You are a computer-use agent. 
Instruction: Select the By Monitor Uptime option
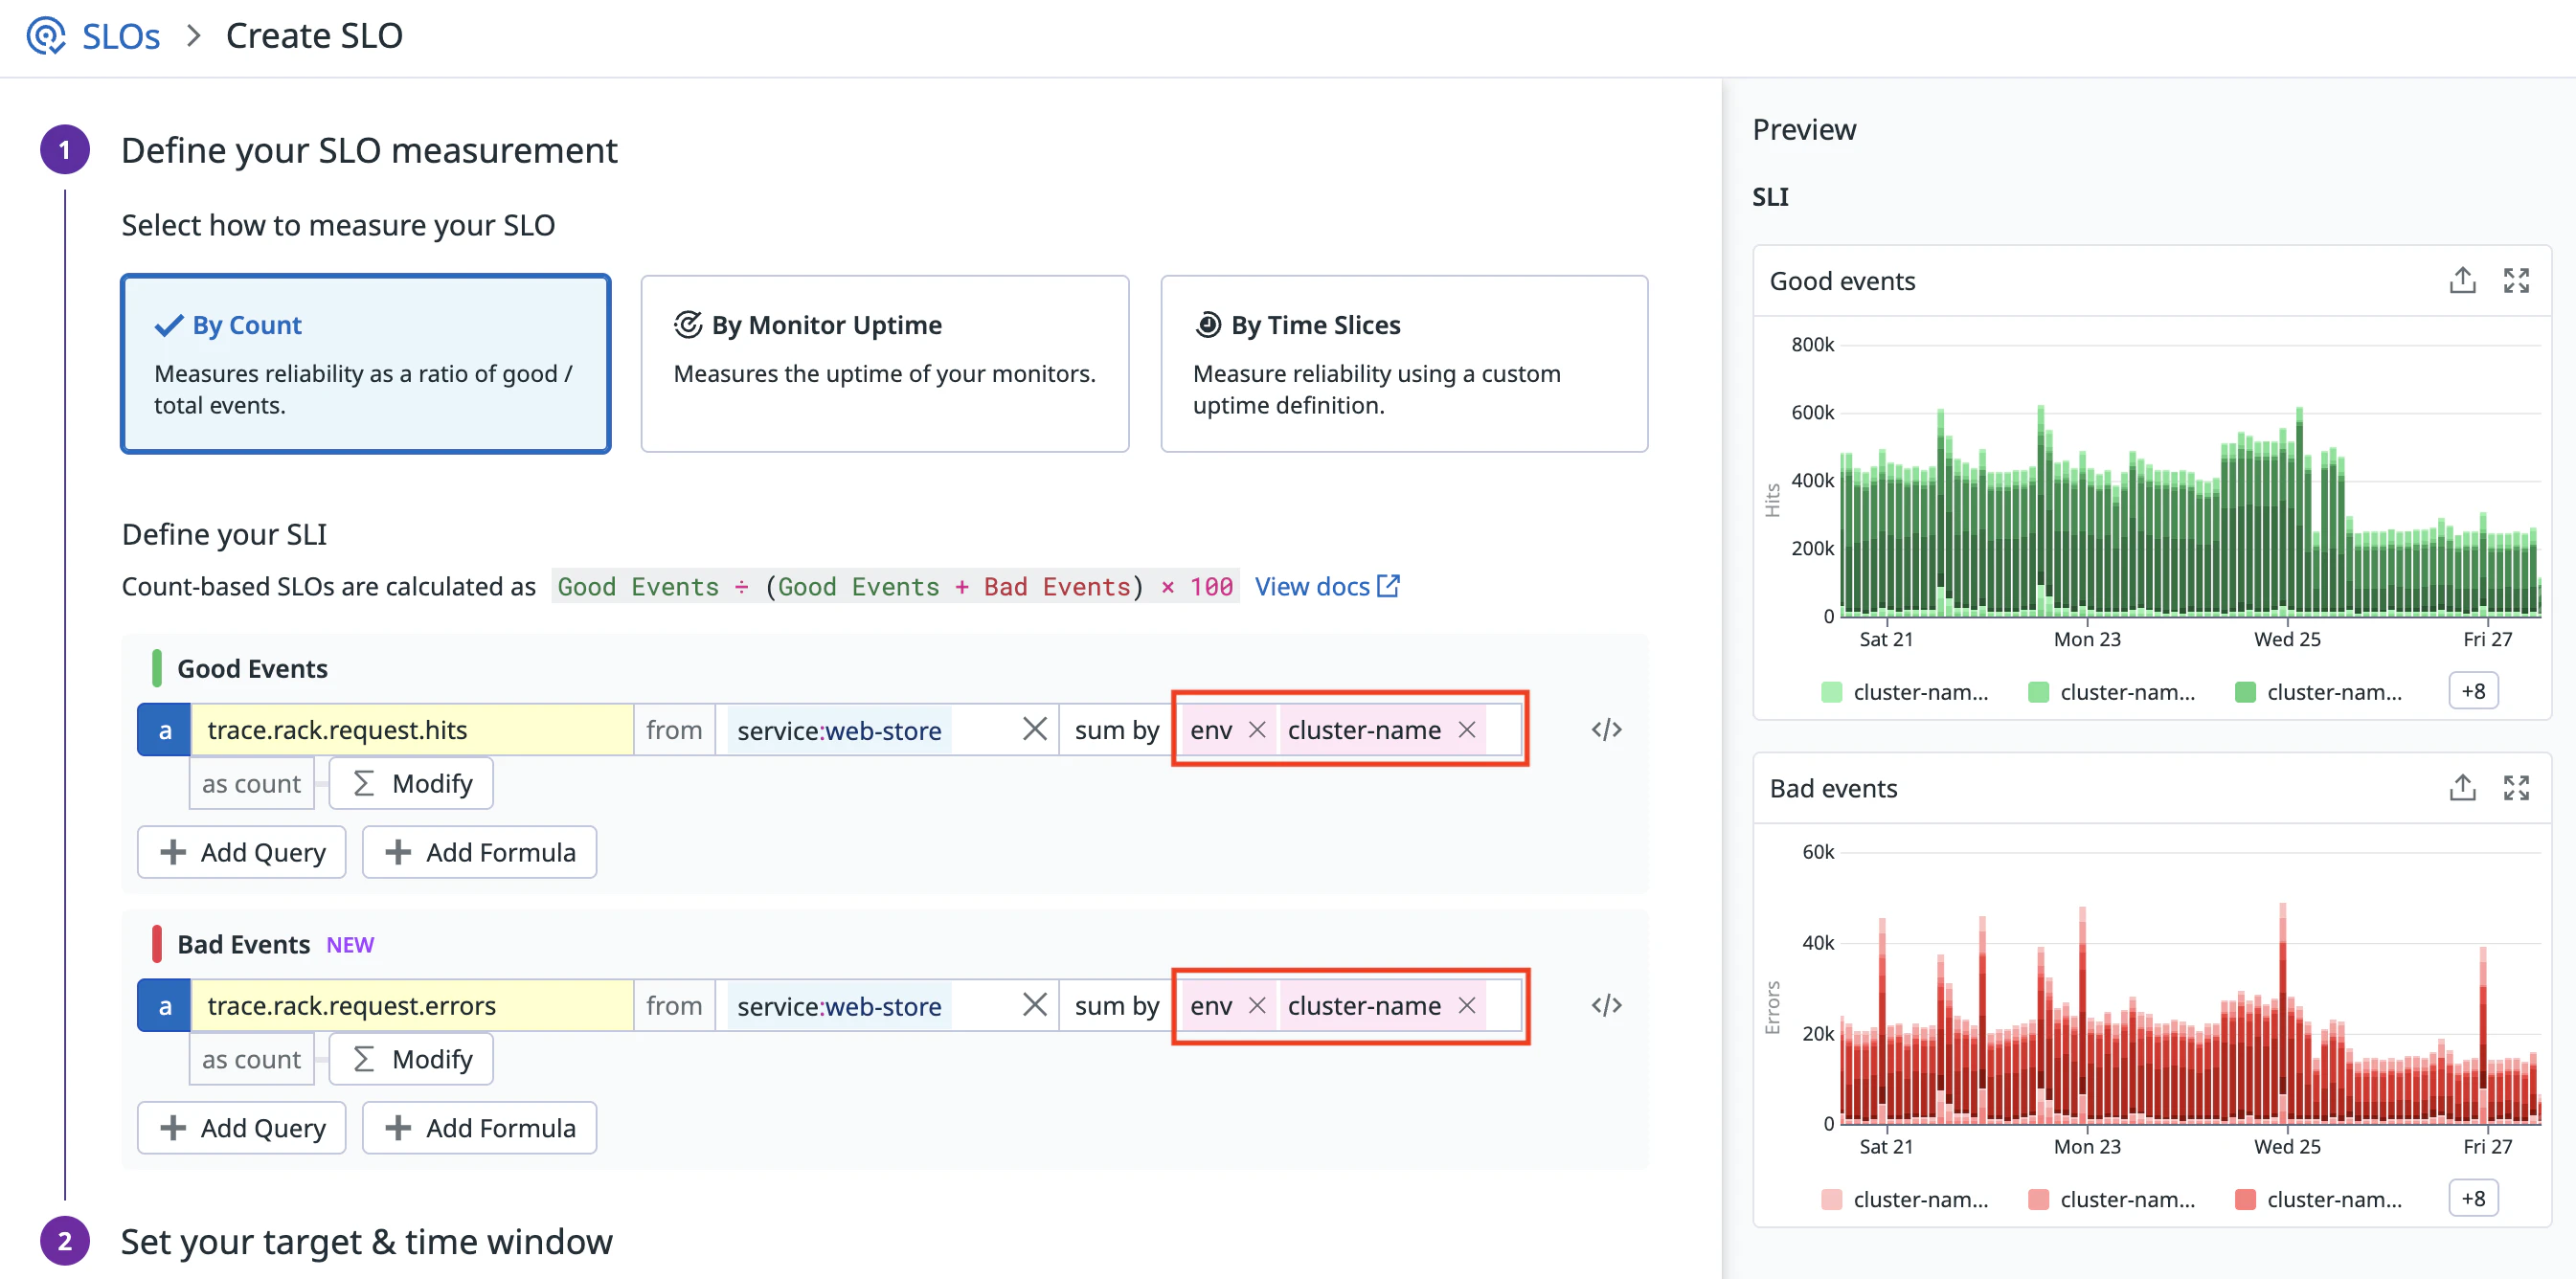click(x=884, y=364)
